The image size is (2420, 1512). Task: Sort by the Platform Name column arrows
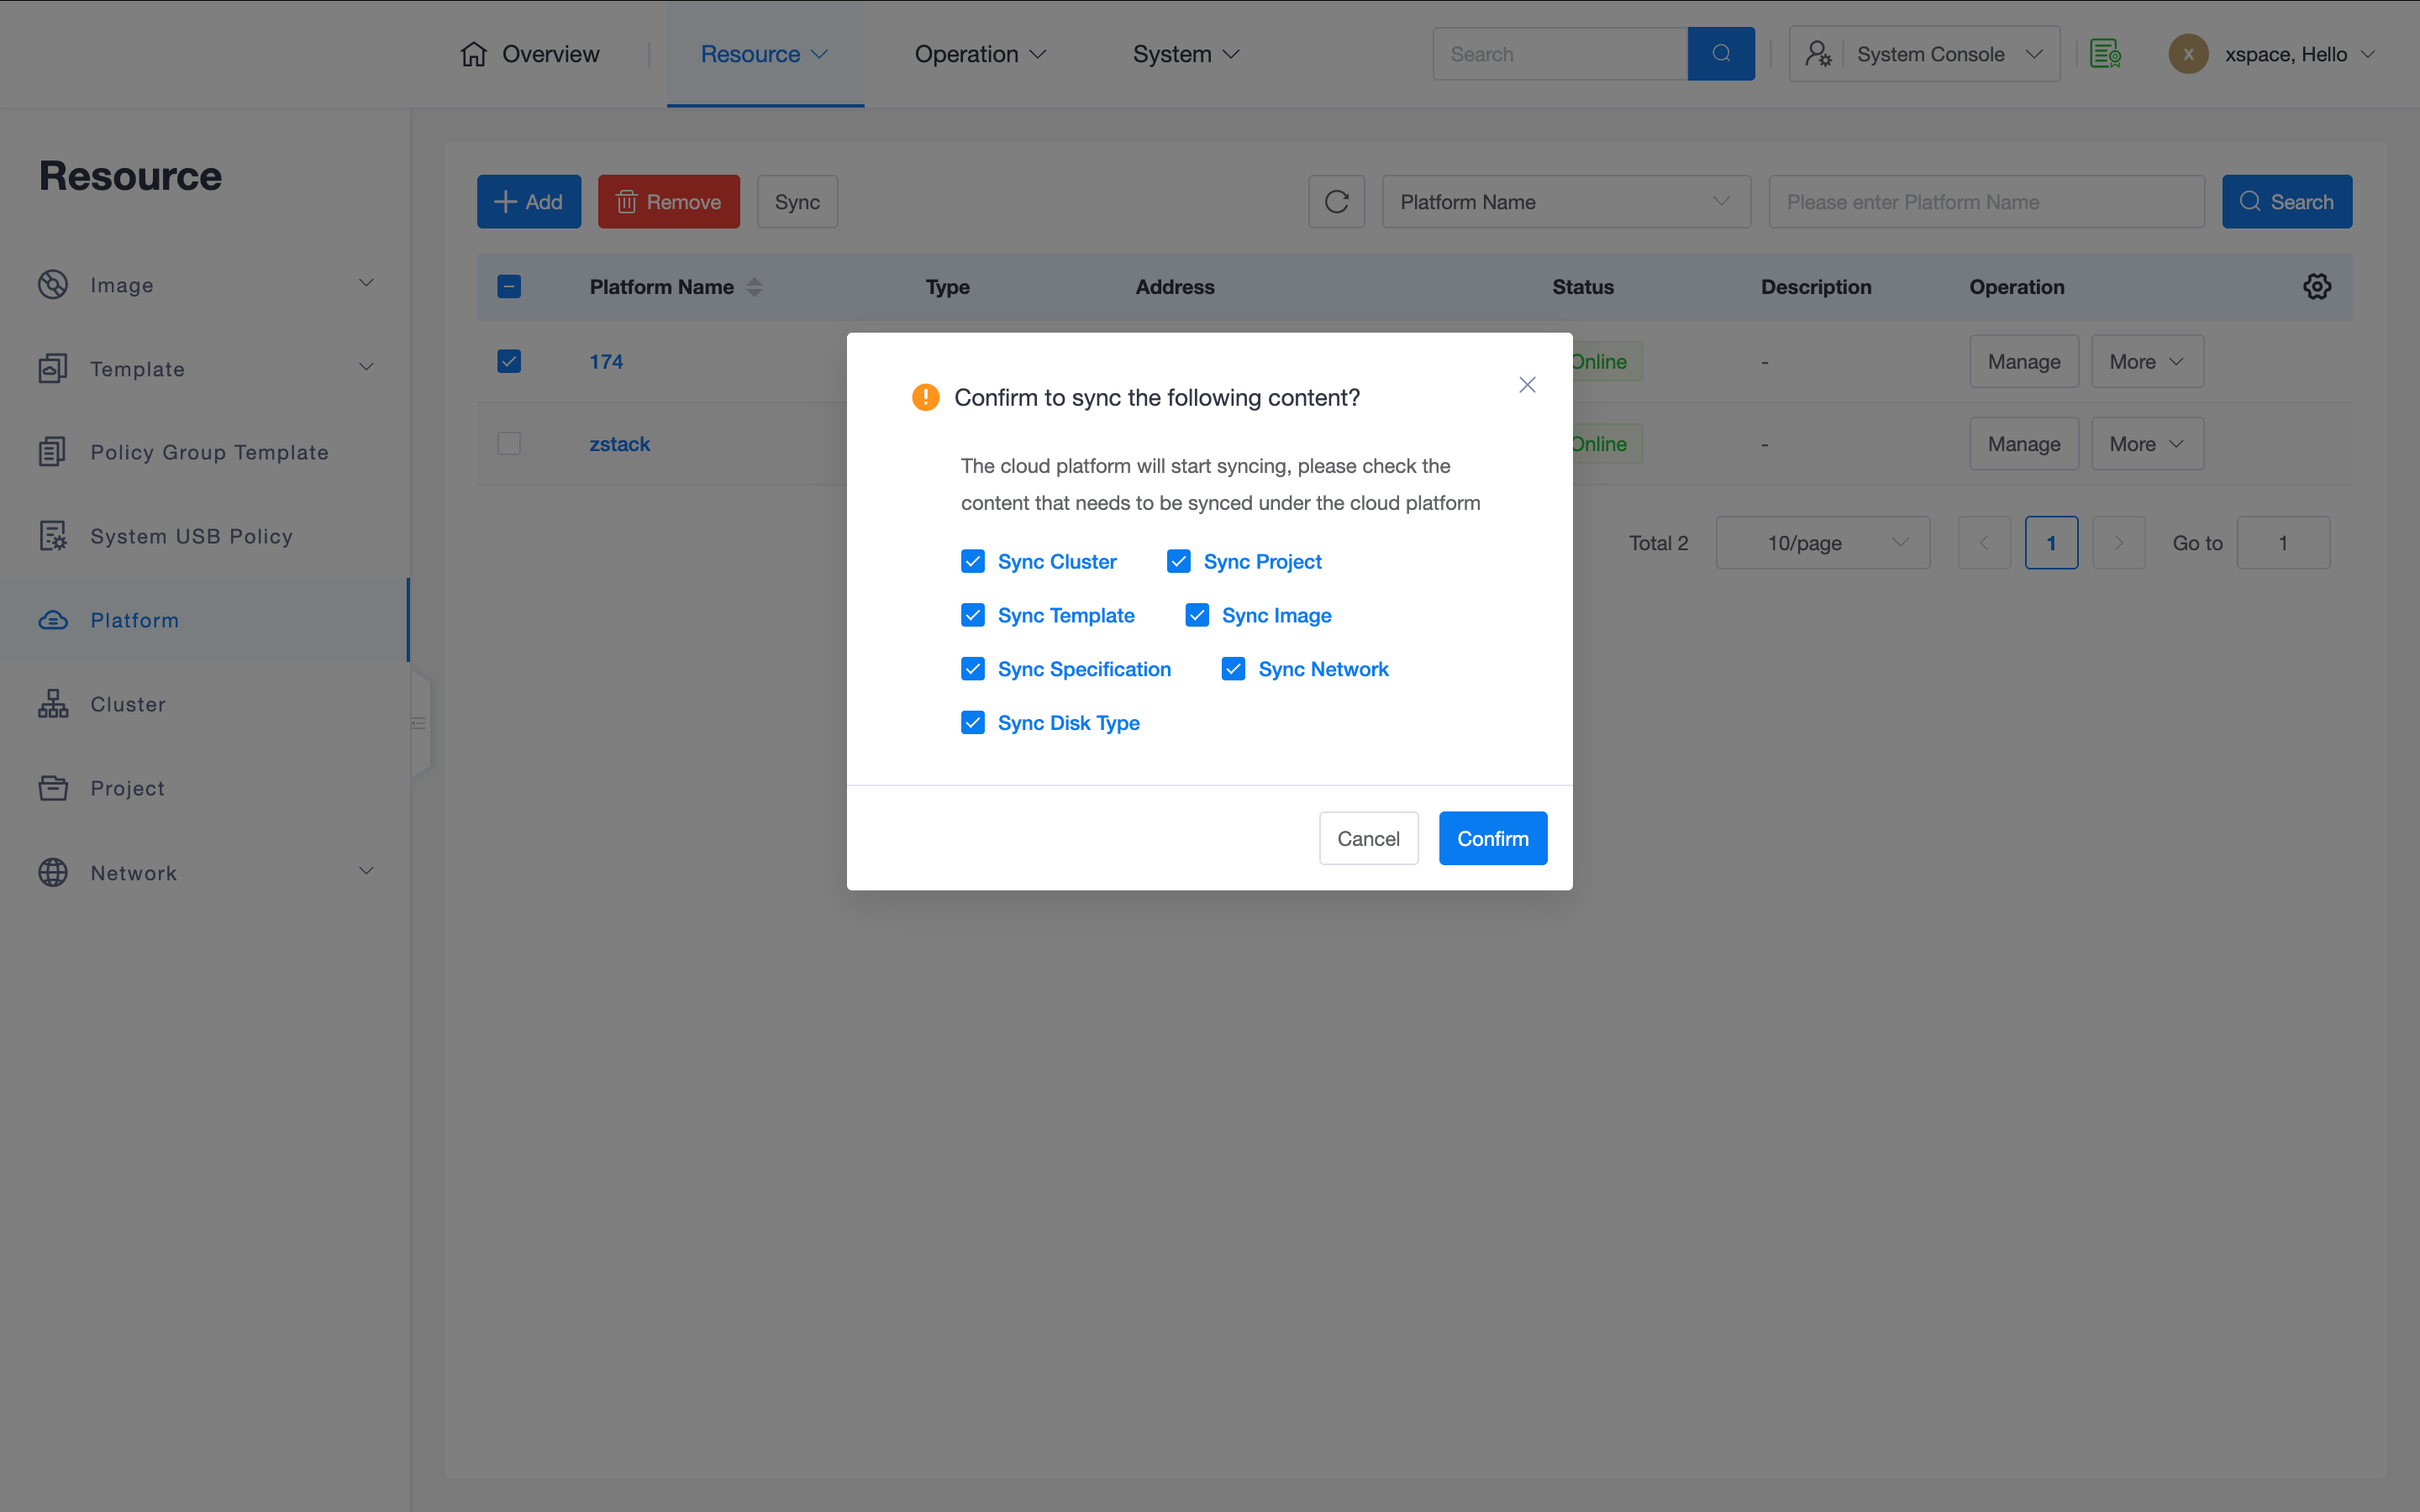[755, 287]
